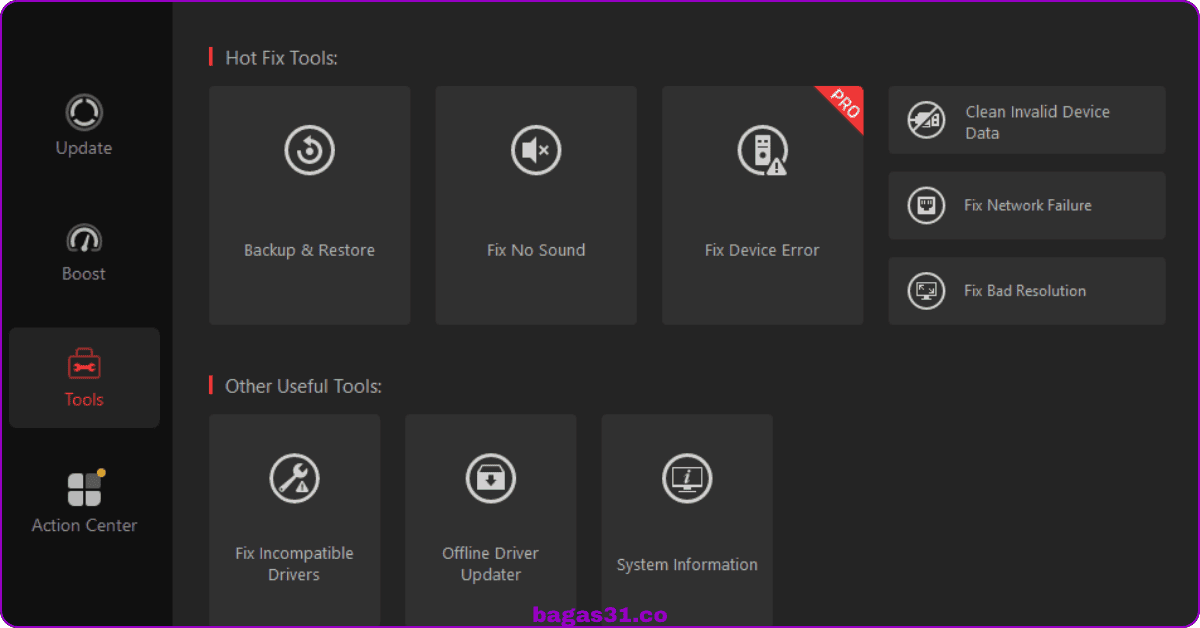Viewport: 1200px width, 628px height.
Task: Open the Backup & Restore tool label
Action: click(x=310, y=251)
